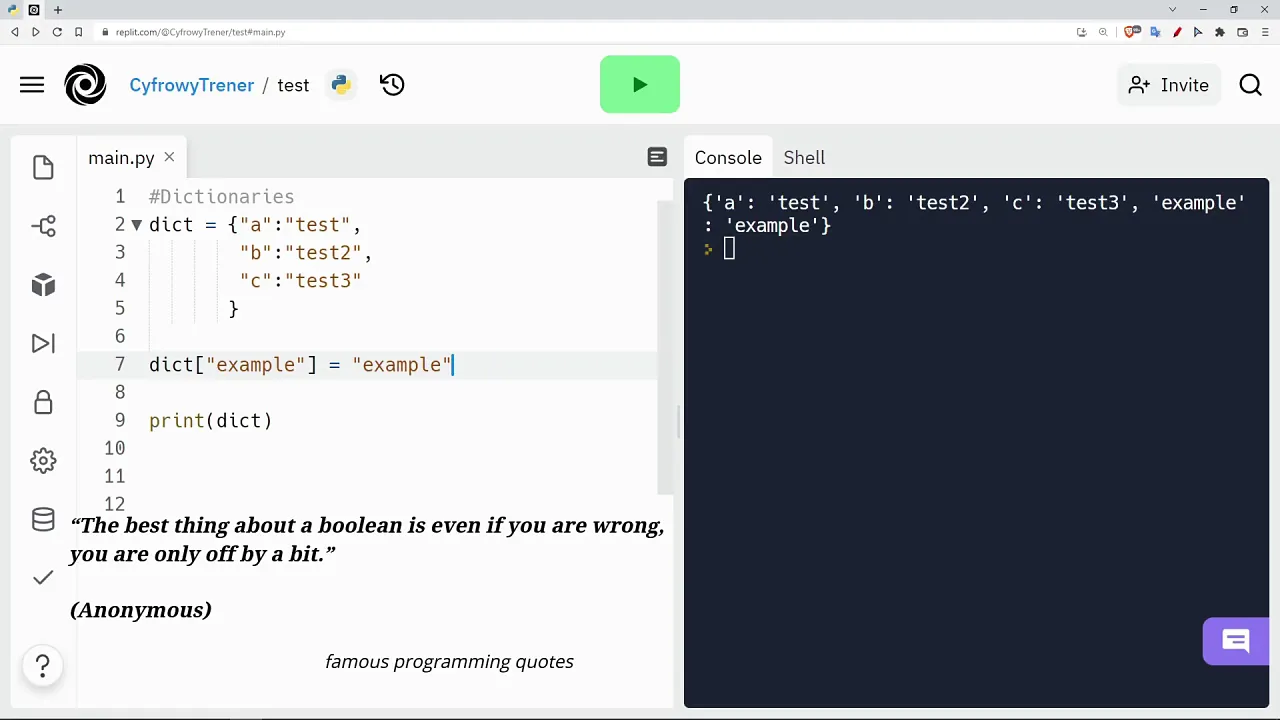
Task: Open the Files sidebar icon
Action: click(43, 167)
